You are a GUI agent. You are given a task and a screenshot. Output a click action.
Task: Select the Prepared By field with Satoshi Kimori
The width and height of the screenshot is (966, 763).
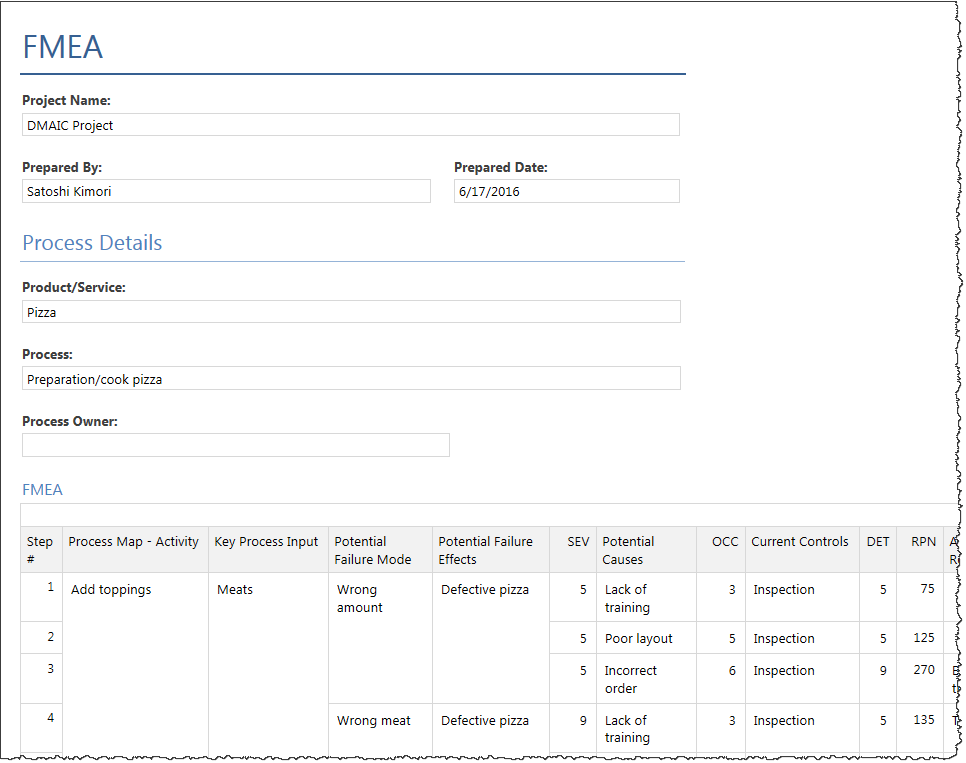pyautogui.click(x=226, y=191)
